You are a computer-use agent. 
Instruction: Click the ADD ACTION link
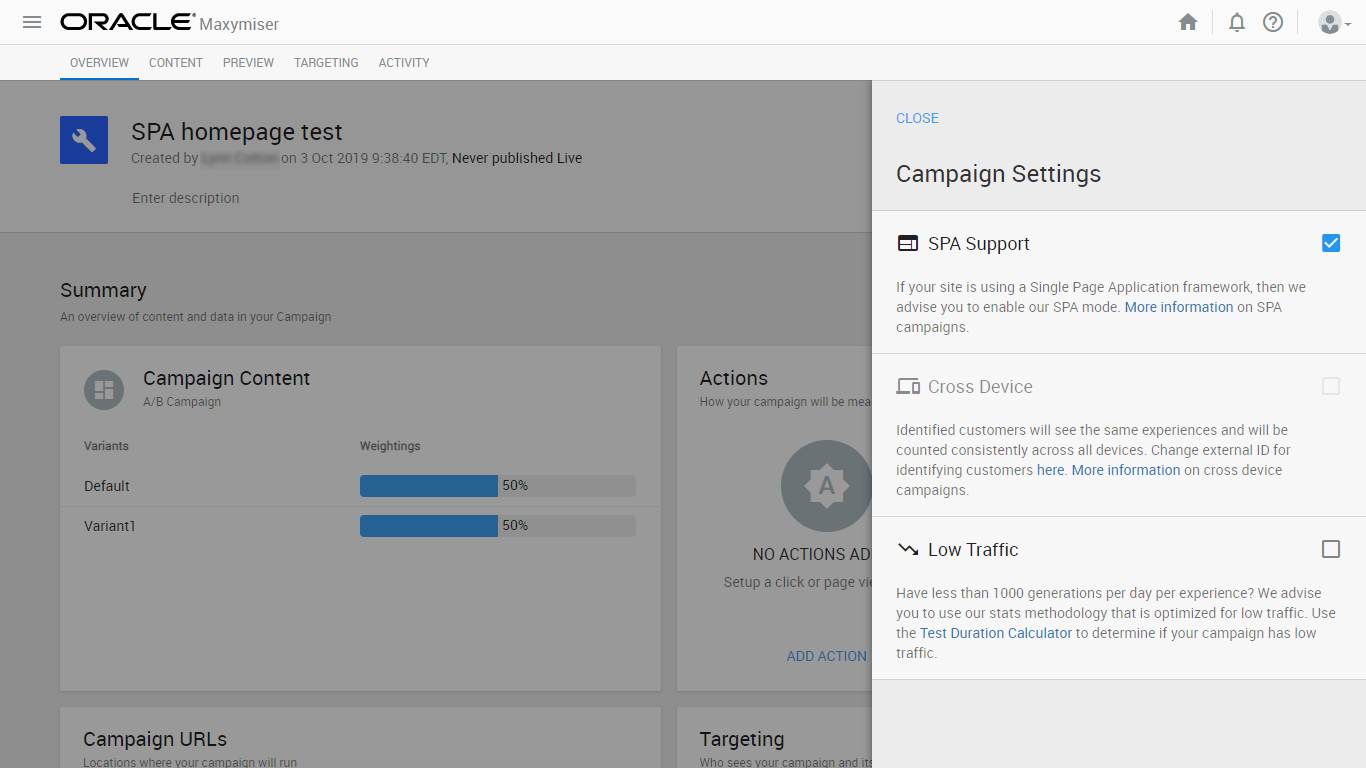[827, 656]
